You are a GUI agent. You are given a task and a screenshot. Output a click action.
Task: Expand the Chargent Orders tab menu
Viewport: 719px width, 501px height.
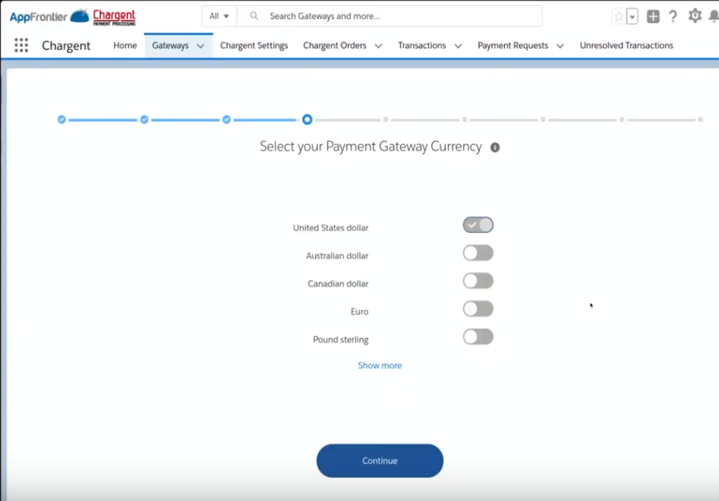pyautogui.click(x=378, y=46)
